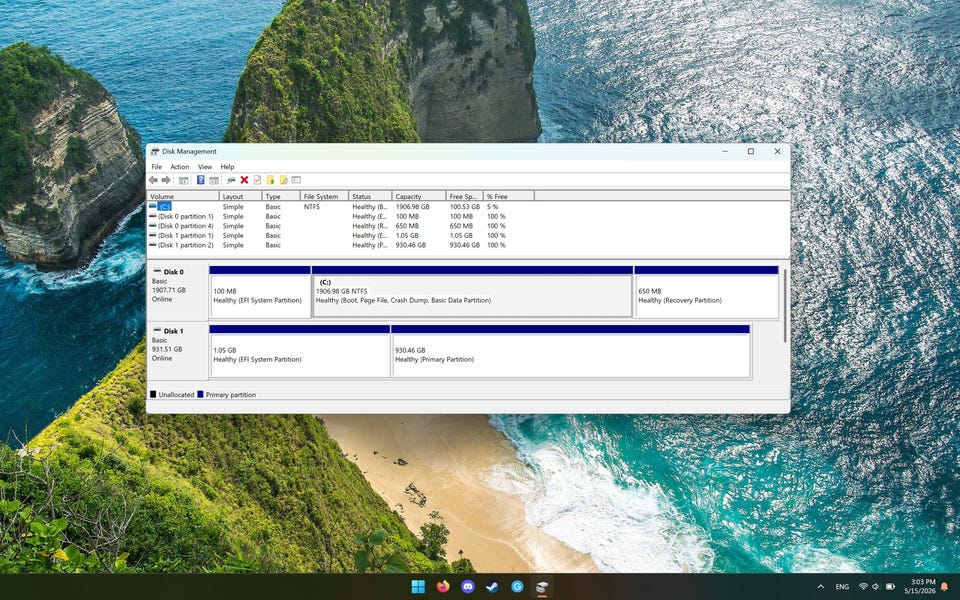960x600 pixels.
Task: Open Wi-Fi network status icon
Action: [x=863, y=587]
